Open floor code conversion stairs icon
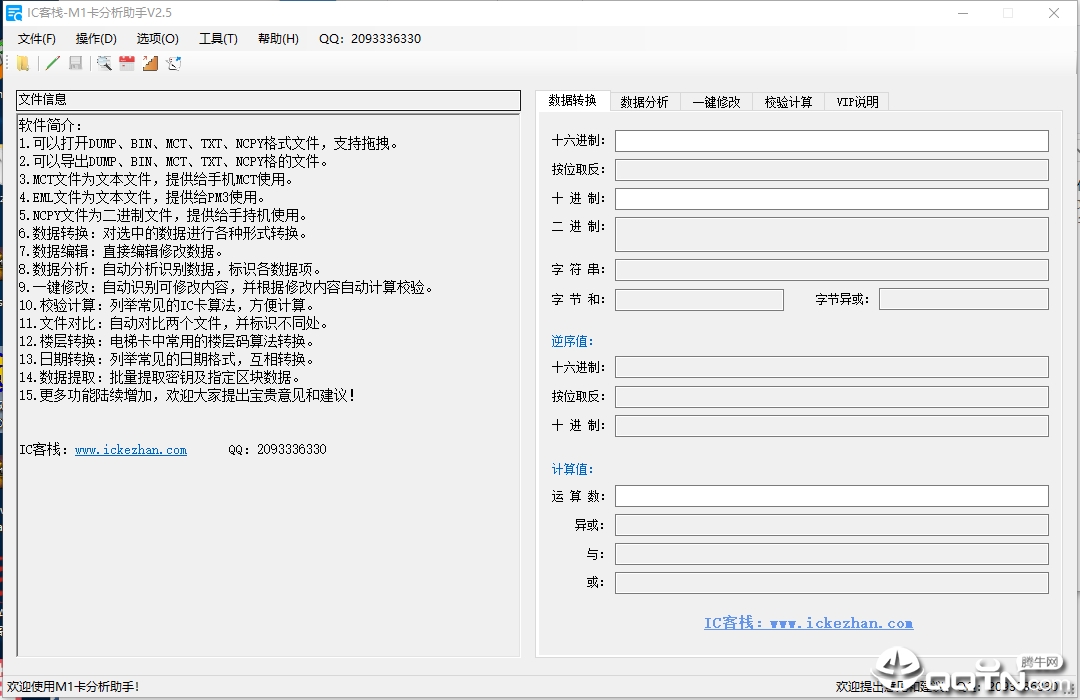Image resolution: width=1080 pixels, height=700 pixels. tap(148, 63)
